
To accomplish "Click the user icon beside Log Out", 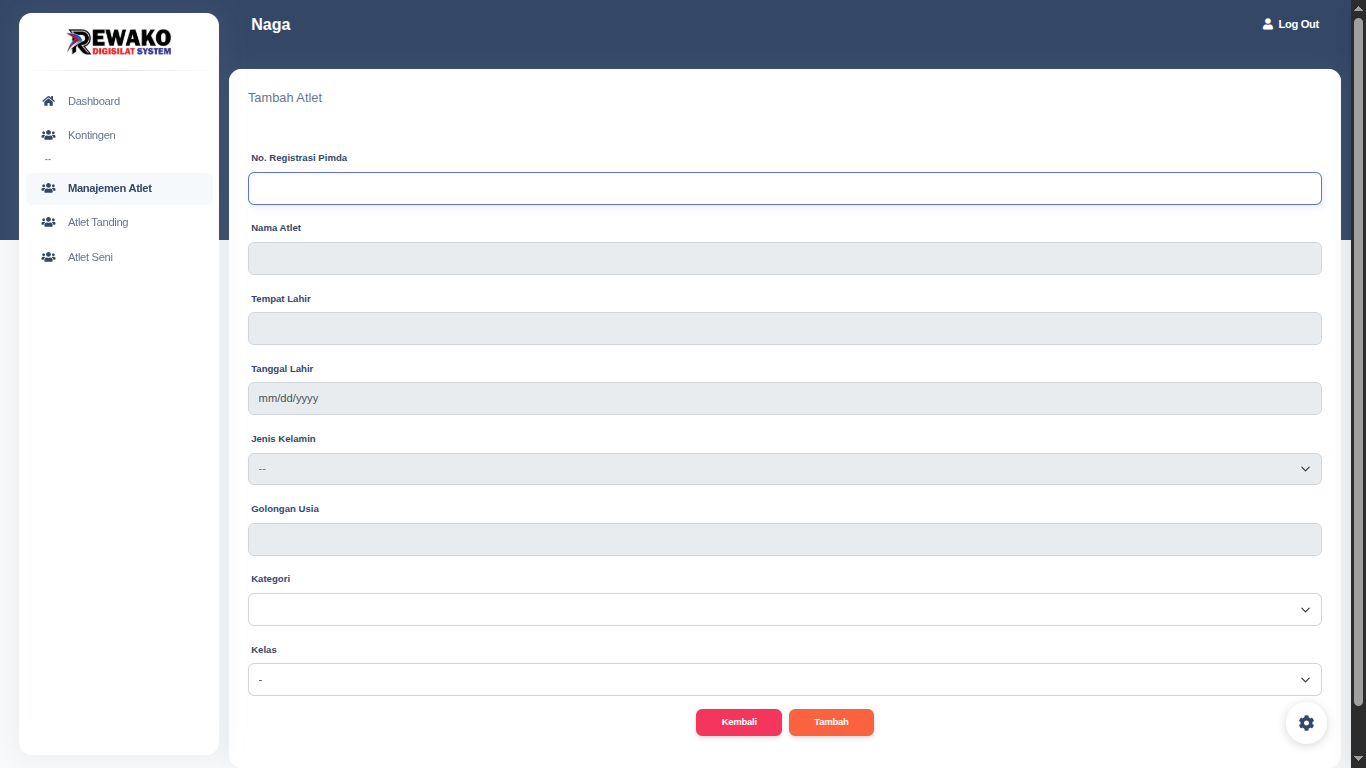I will tap(1268, 24).
